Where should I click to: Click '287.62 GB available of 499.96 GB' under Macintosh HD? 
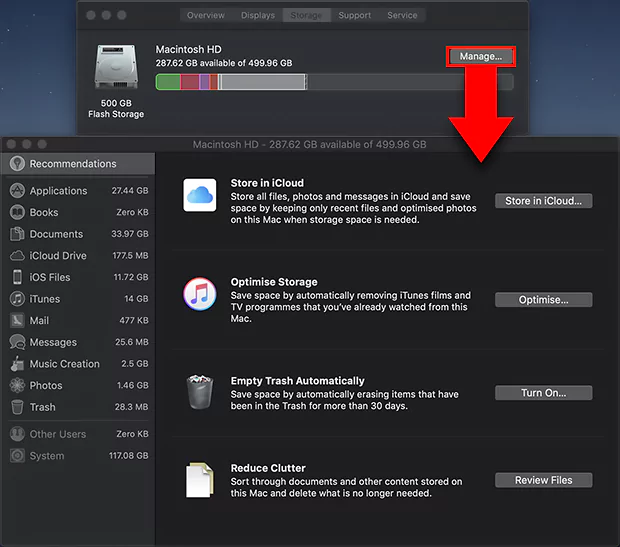click(x=224, y=63)
